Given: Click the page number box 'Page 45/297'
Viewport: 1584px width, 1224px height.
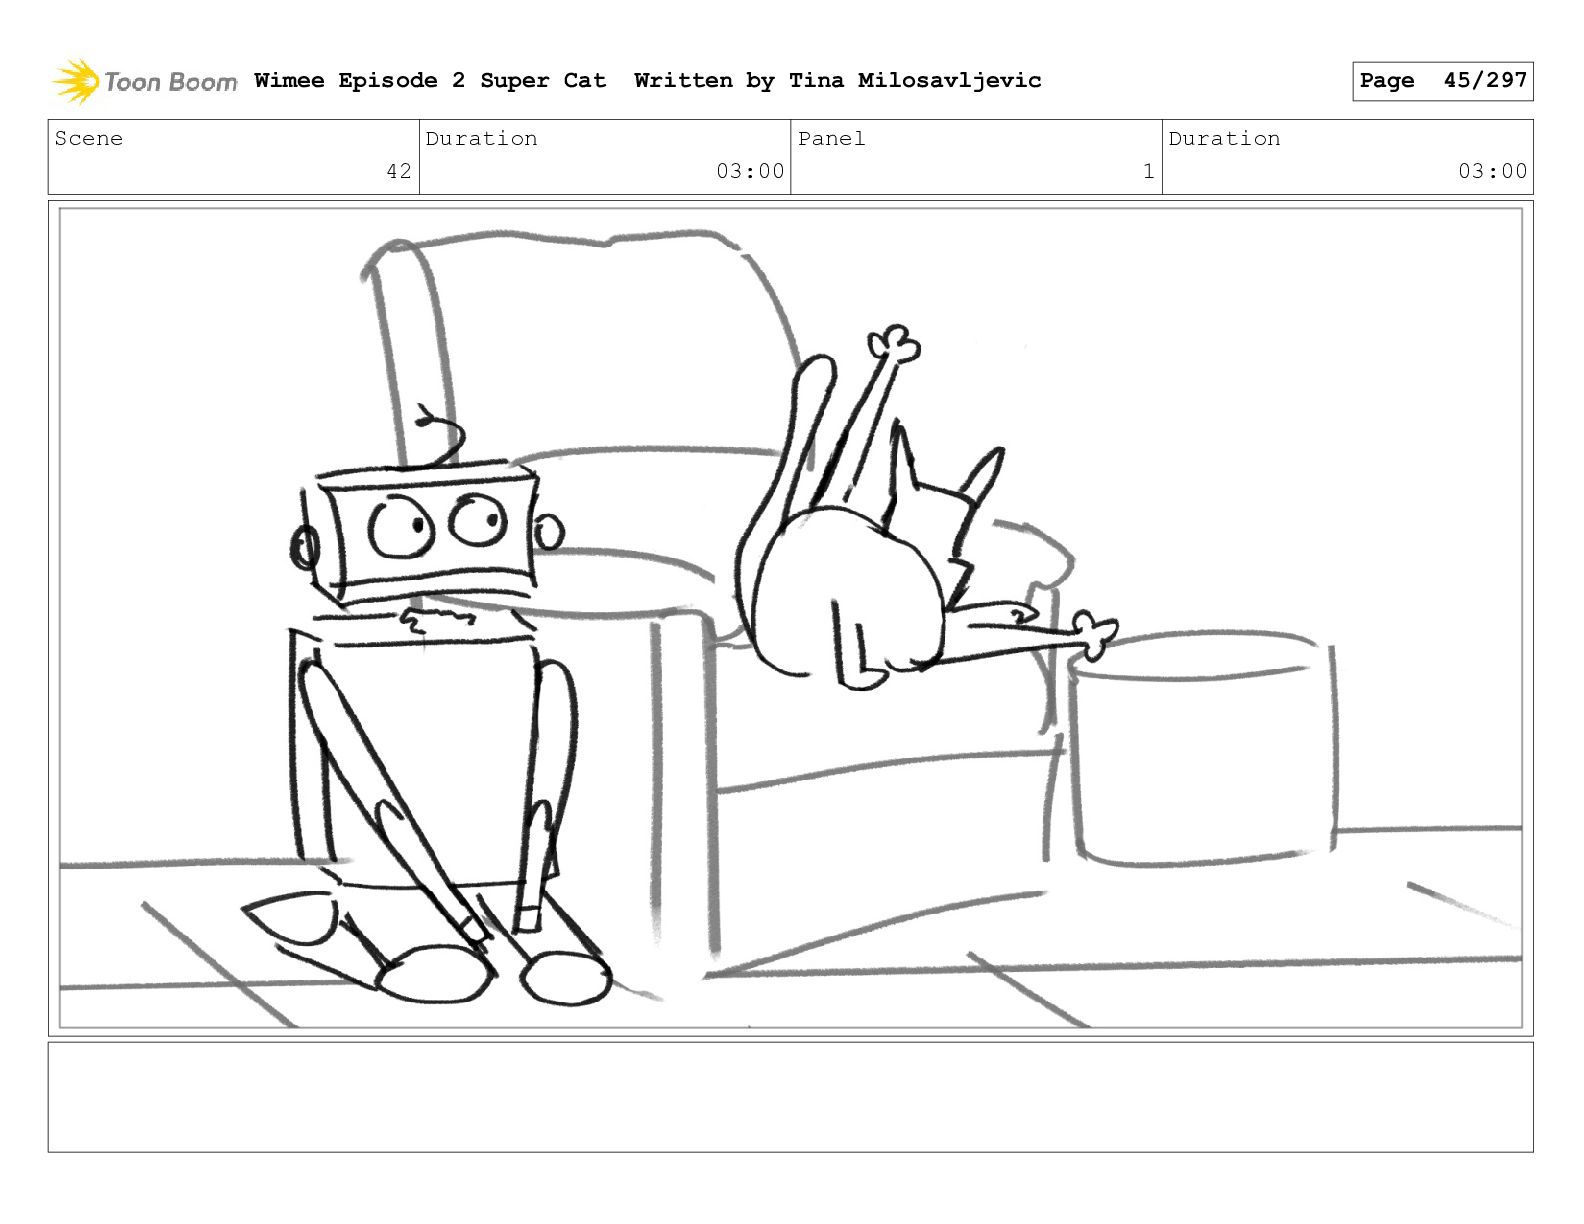Looking at the screenshot, I should coord(1443,81).
